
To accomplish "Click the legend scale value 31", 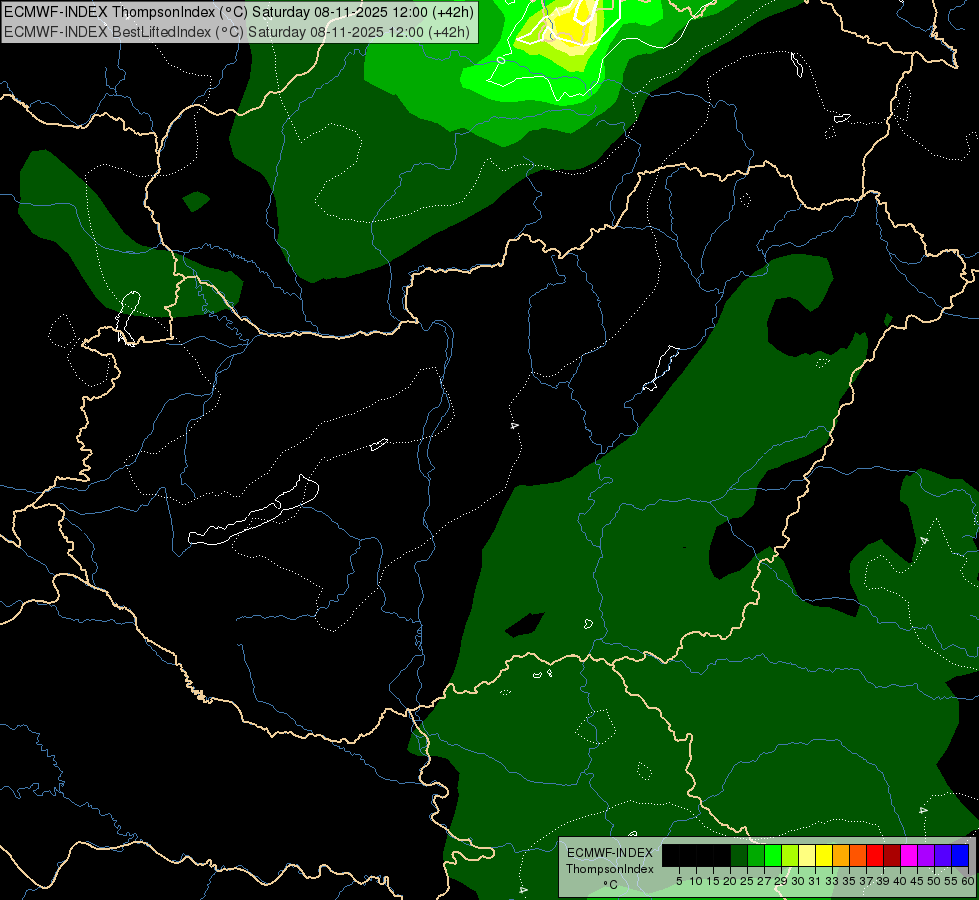I will click(815, 881).
